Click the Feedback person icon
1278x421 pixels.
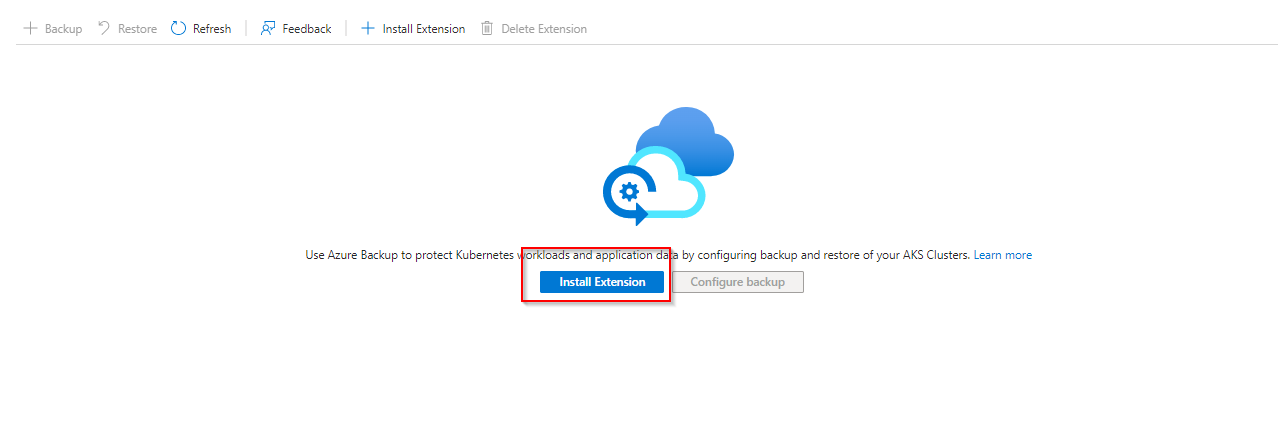267,29
